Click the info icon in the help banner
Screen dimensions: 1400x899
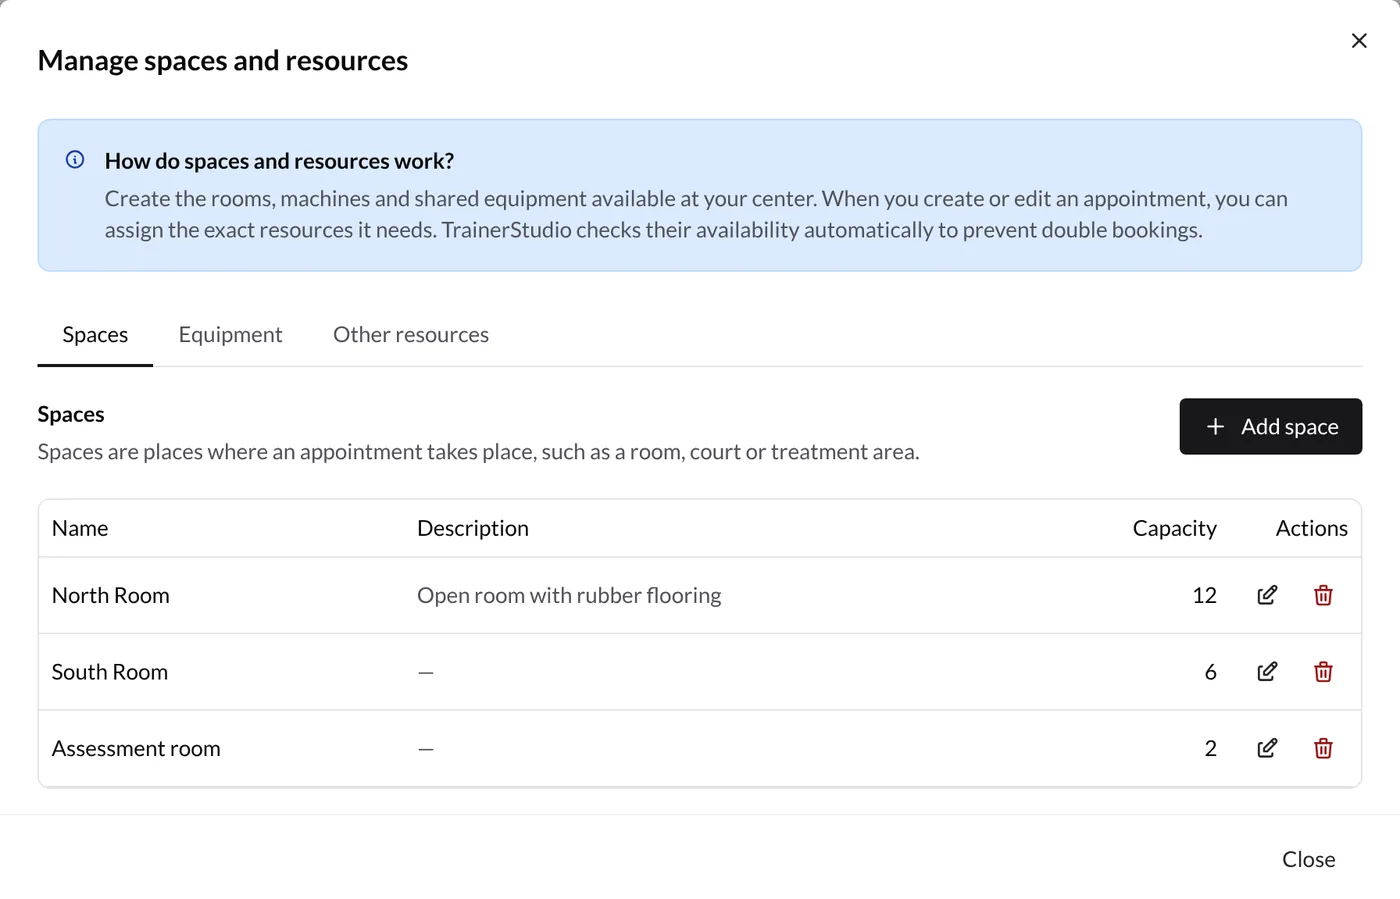(x=75, y=160)
